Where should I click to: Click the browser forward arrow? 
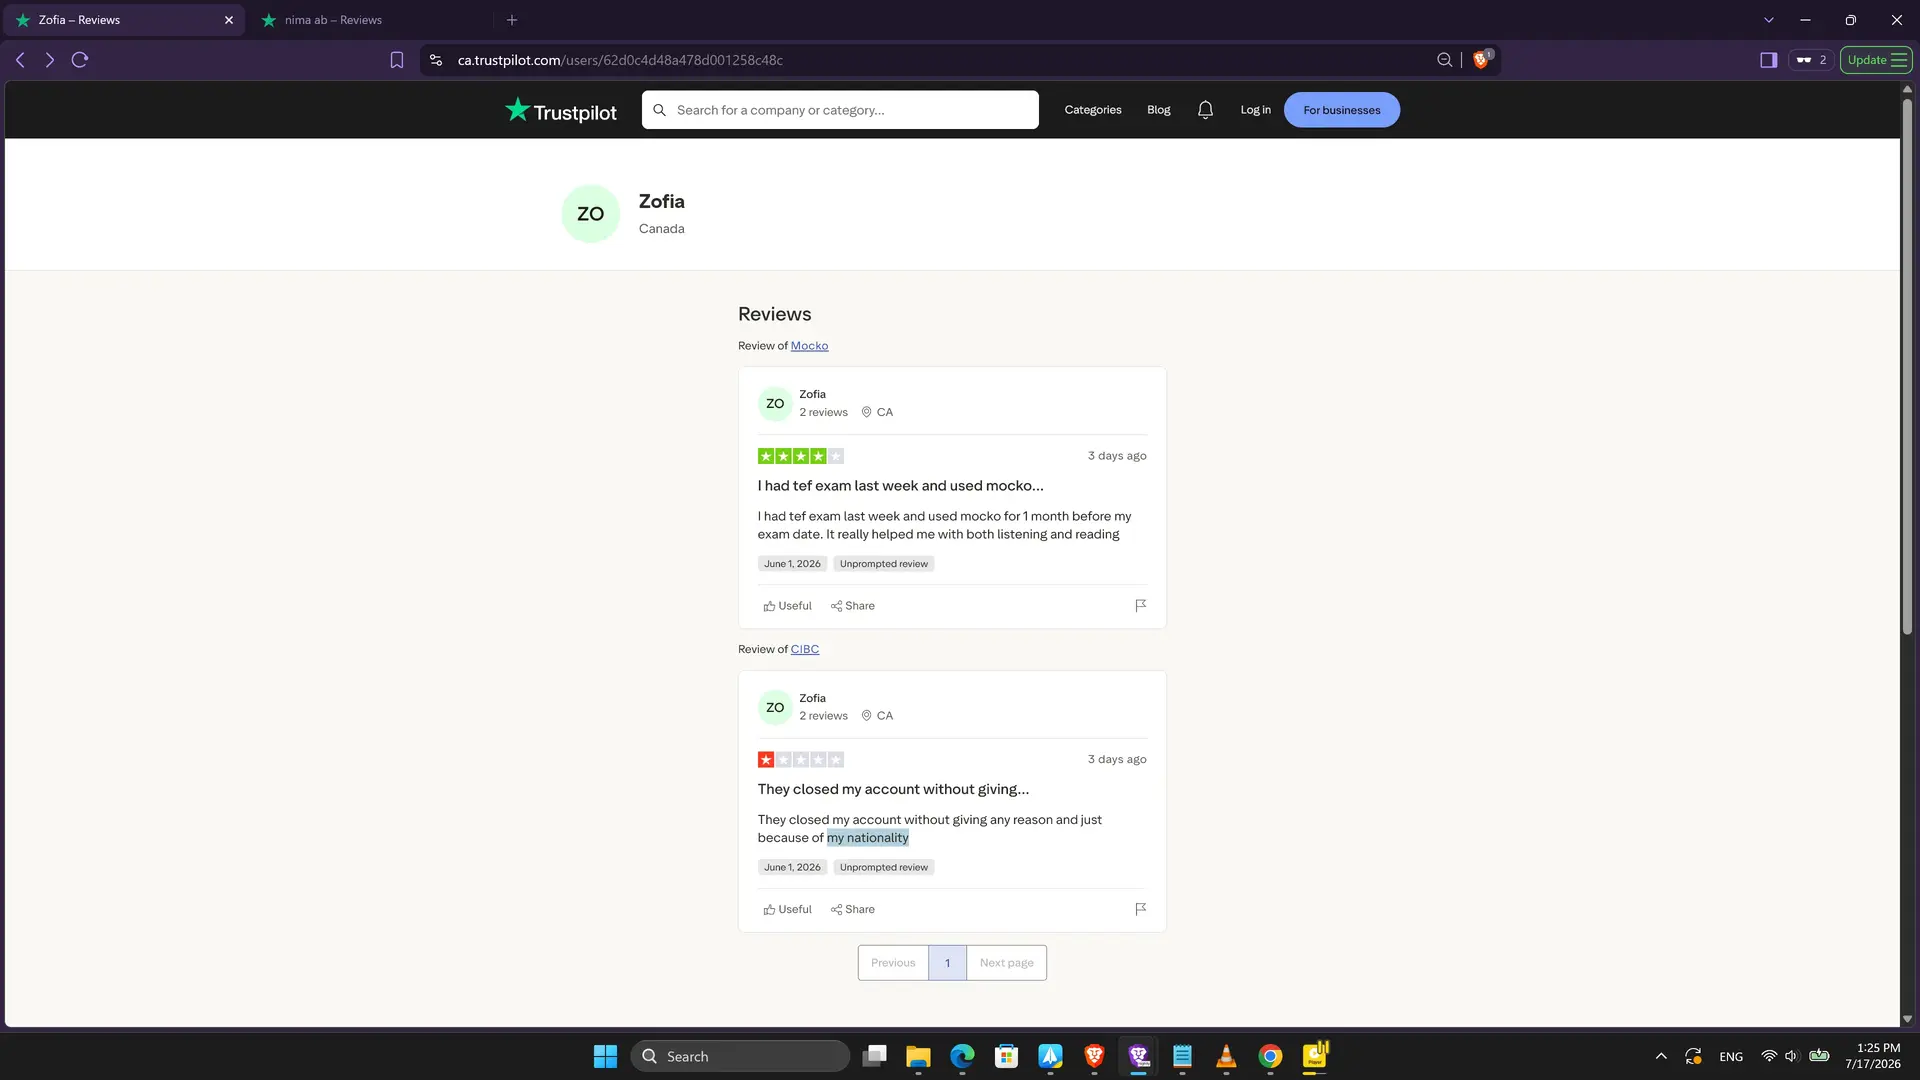pos(49,60)
